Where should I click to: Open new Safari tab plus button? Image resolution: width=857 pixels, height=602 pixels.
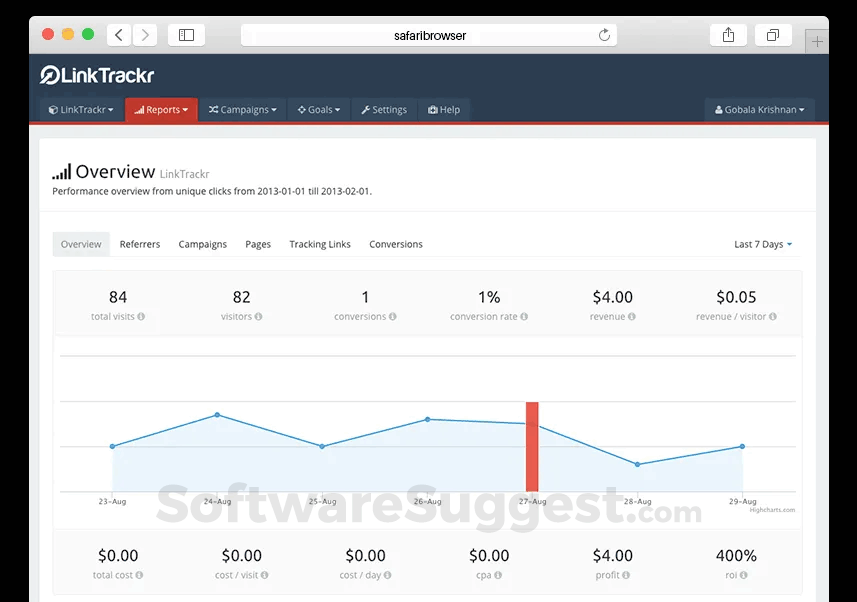[x=818, y=41]
